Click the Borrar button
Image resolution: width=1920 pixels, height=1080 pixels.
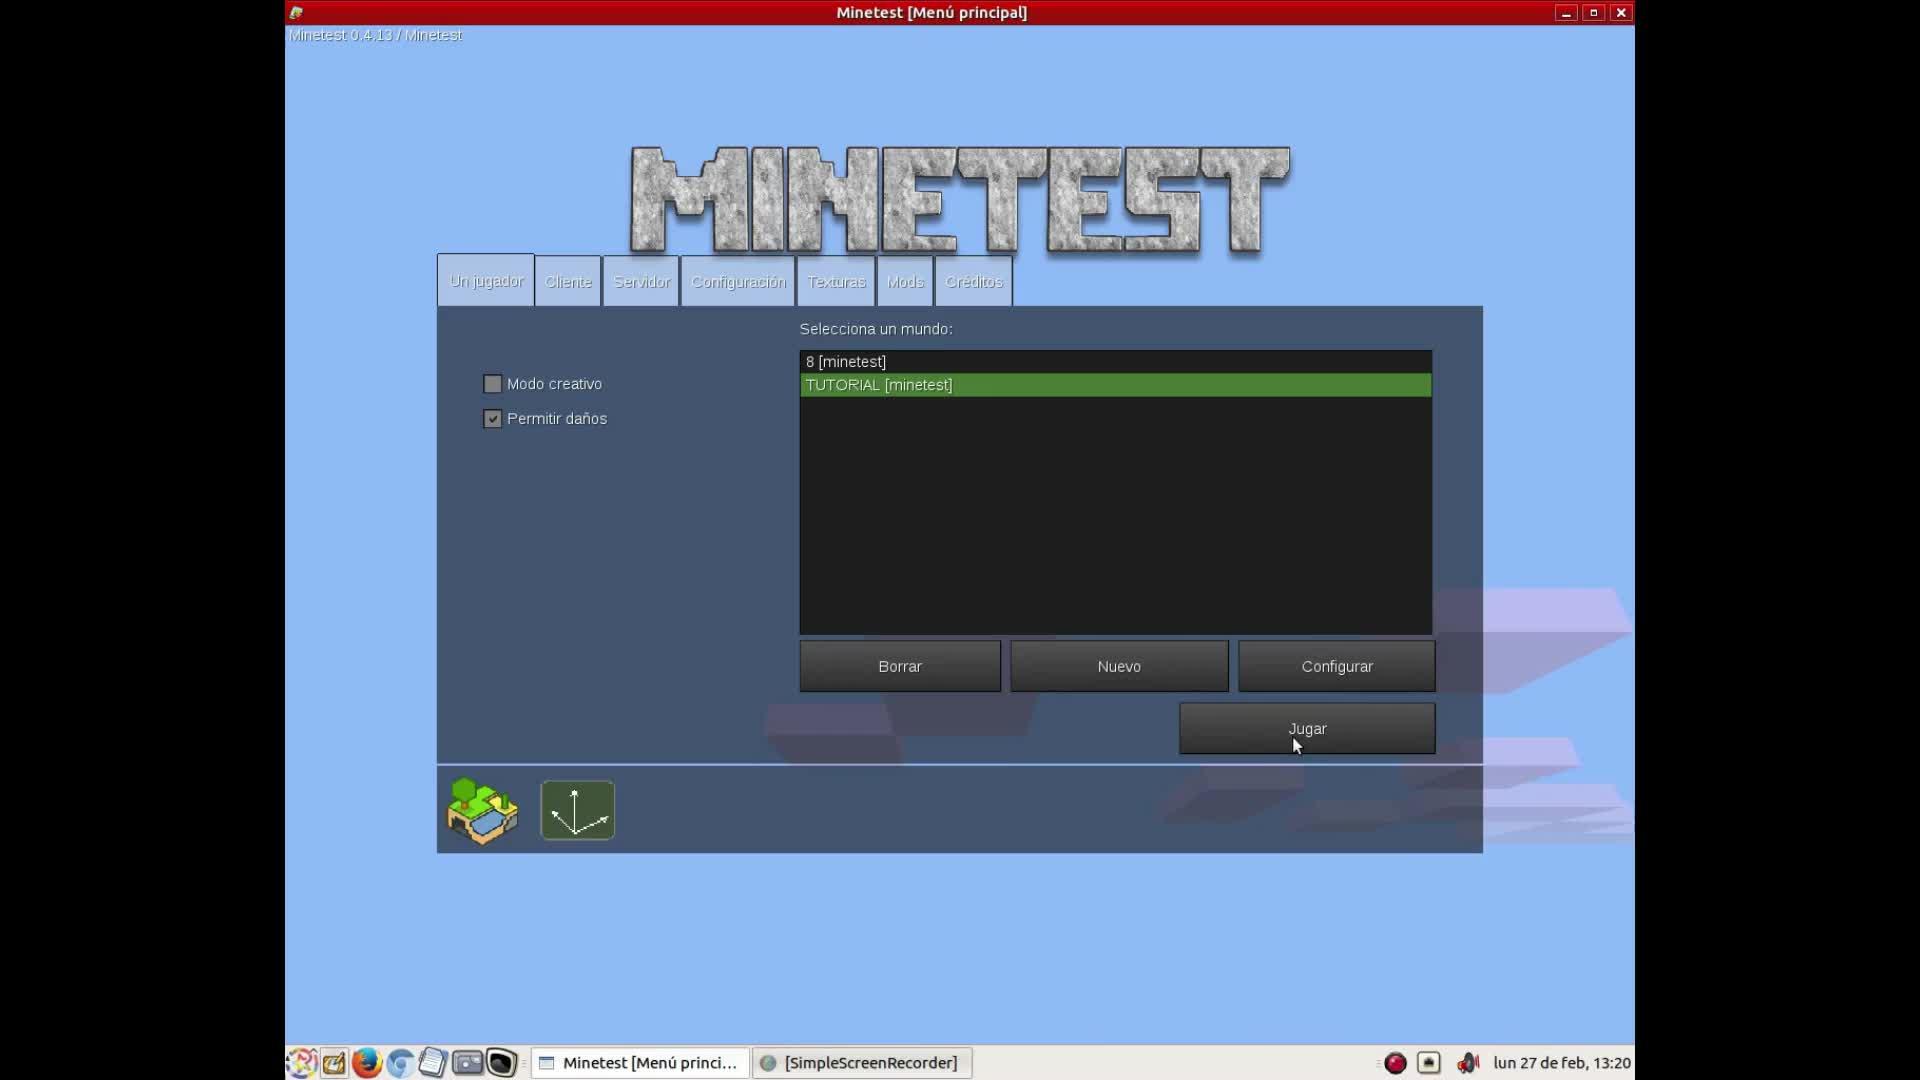pos(899,666)
